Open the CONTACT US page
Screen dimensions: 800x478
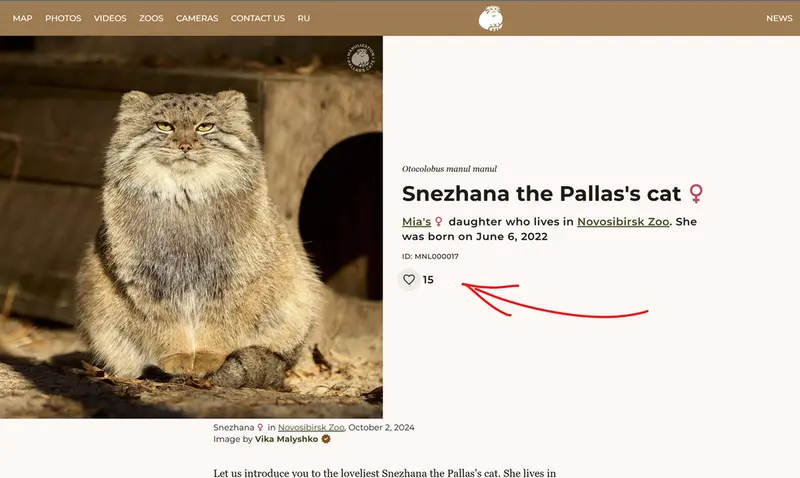point(257,18)
